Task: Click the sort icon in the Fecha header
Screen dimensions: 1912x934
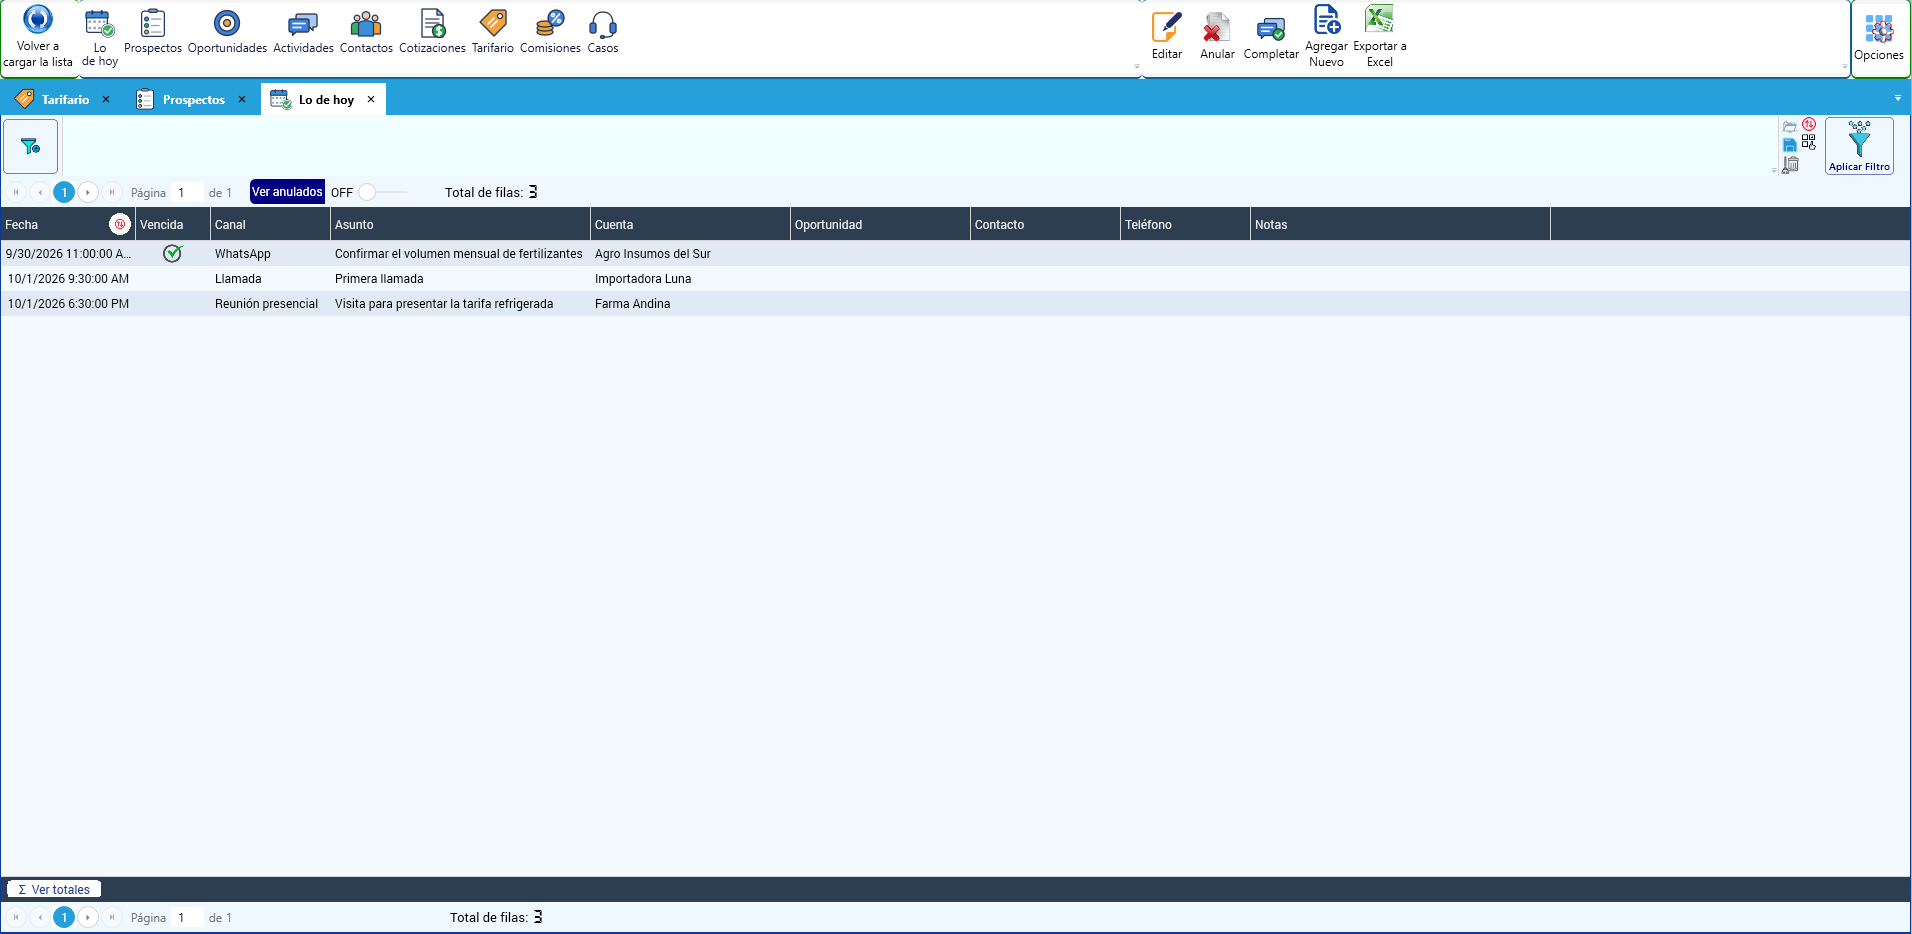Action: pyautogui.click(x=120, y=224)
